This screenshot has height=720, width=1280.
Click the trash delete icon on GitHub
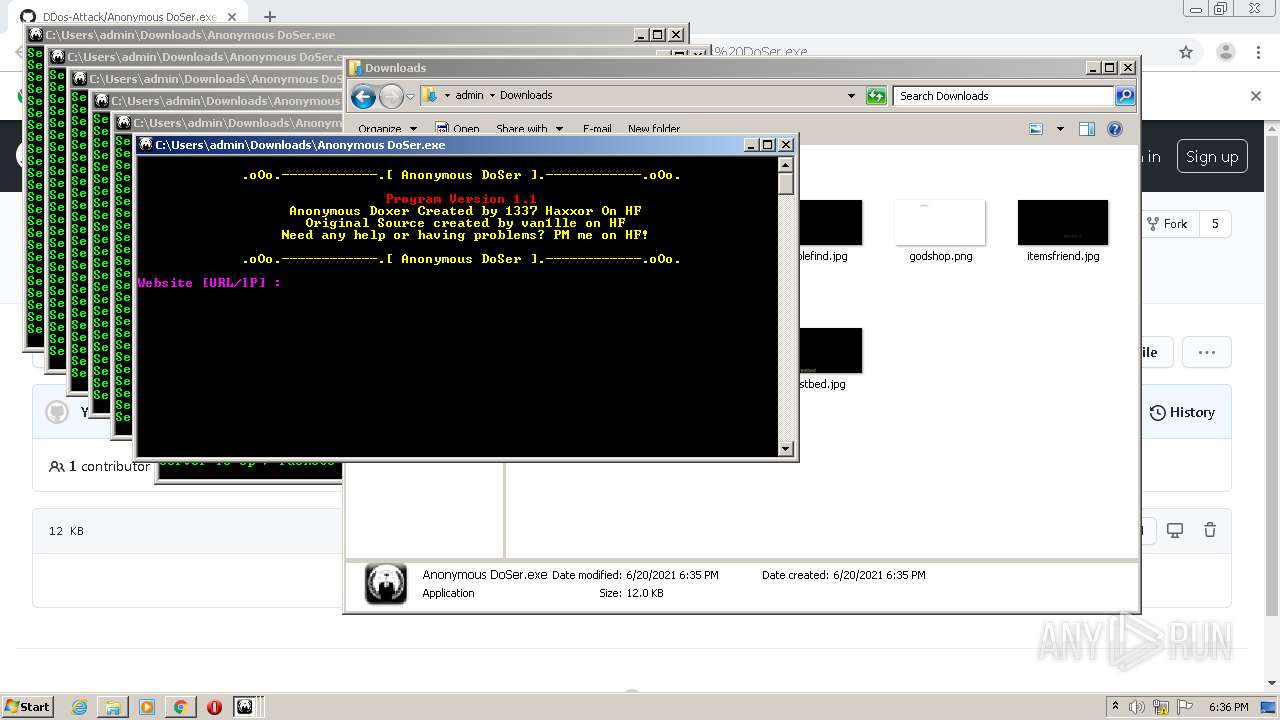click(x=1210, y=531)
